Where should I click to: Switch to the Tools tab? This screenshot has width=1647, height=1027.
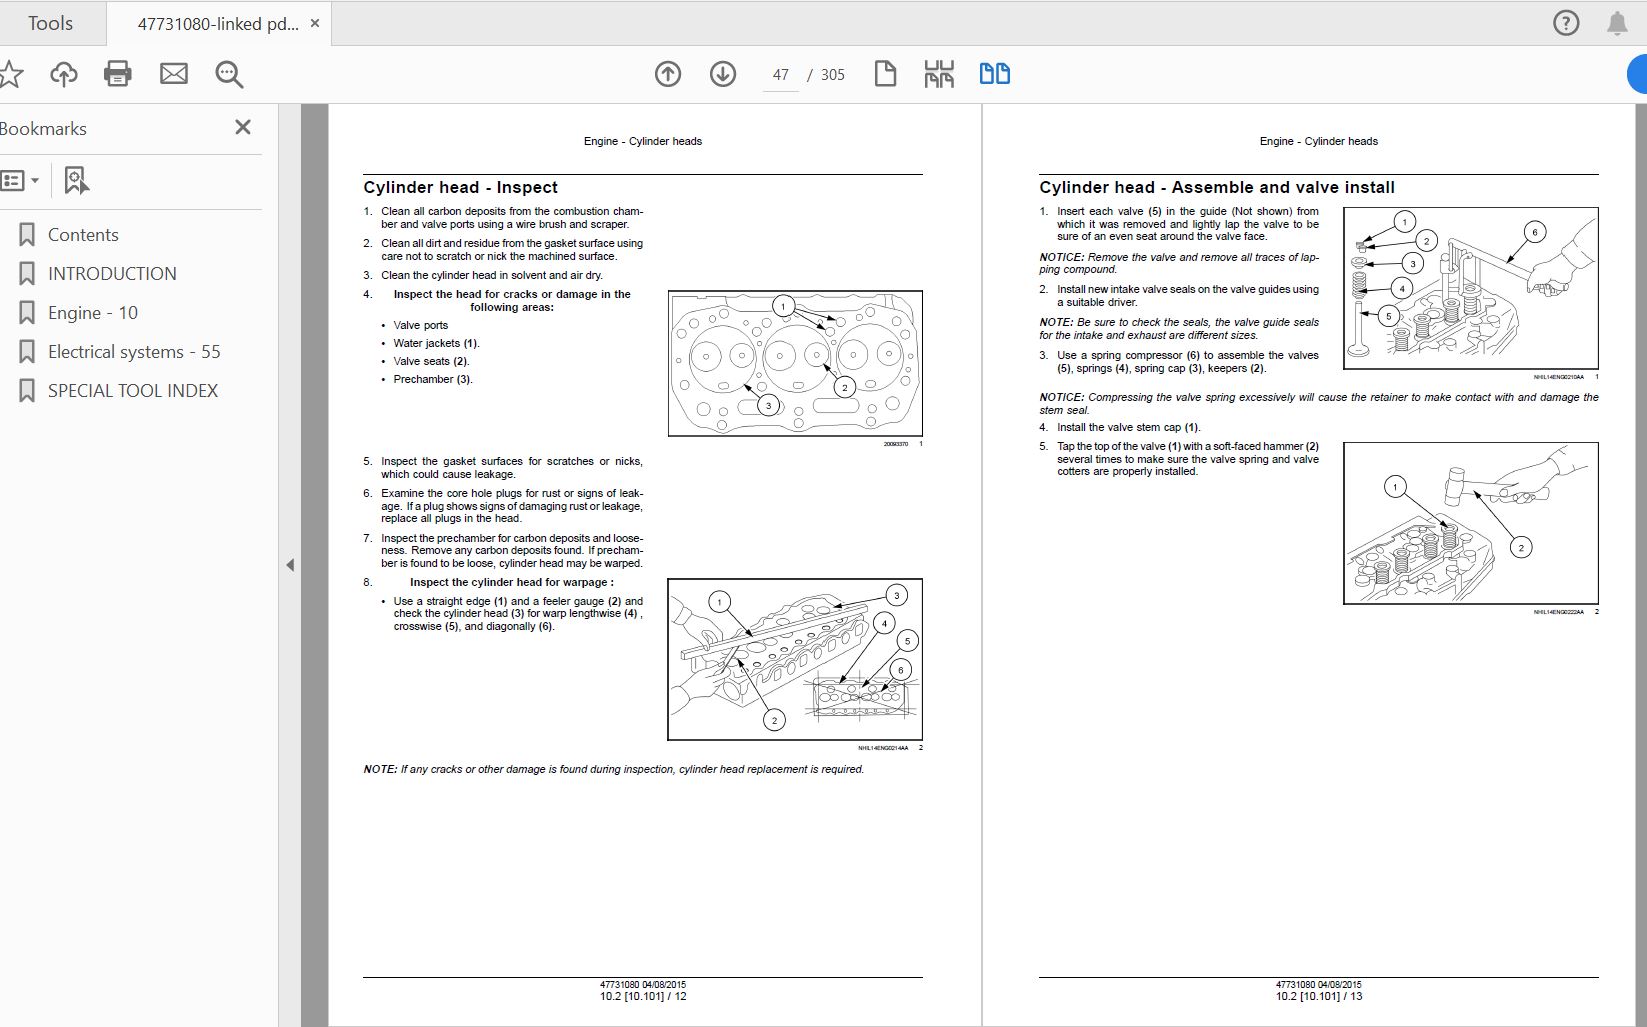coord(50,23)
